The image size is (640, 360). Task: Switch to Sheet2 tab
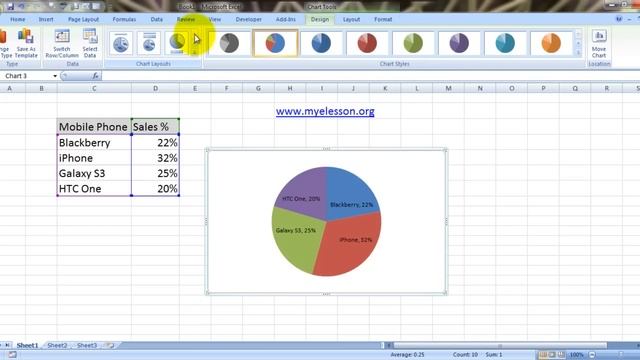coord(57,345)
